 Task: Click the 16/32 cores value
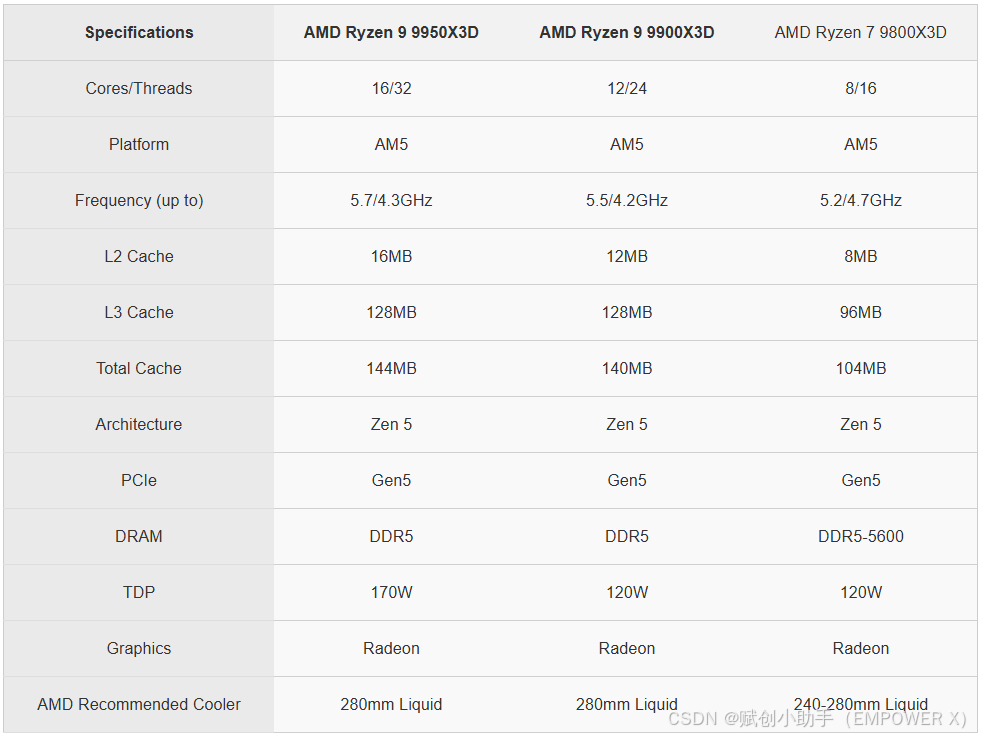pos(392,88)
